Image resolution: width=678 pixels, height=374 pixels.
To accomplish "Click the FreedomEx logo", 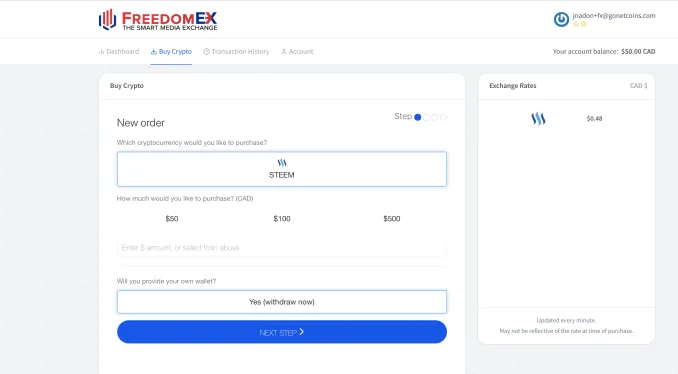I will [x=158, y=20].
